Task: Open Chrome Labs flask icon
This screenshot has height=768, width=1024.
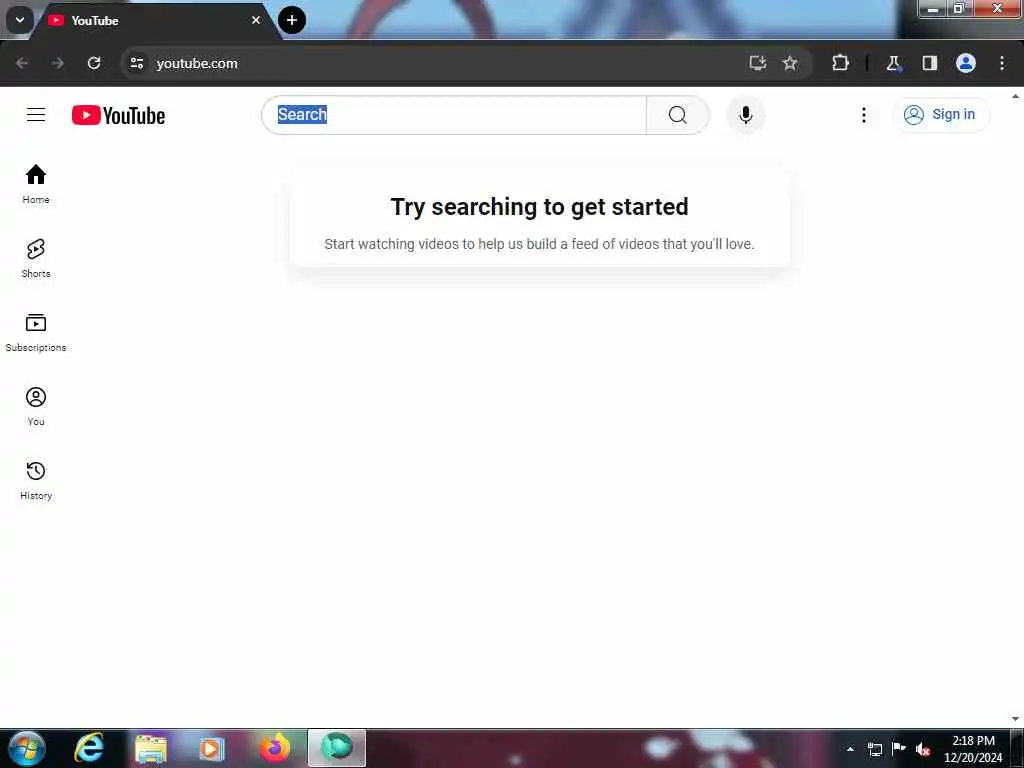Action: (x=893, y=63)
